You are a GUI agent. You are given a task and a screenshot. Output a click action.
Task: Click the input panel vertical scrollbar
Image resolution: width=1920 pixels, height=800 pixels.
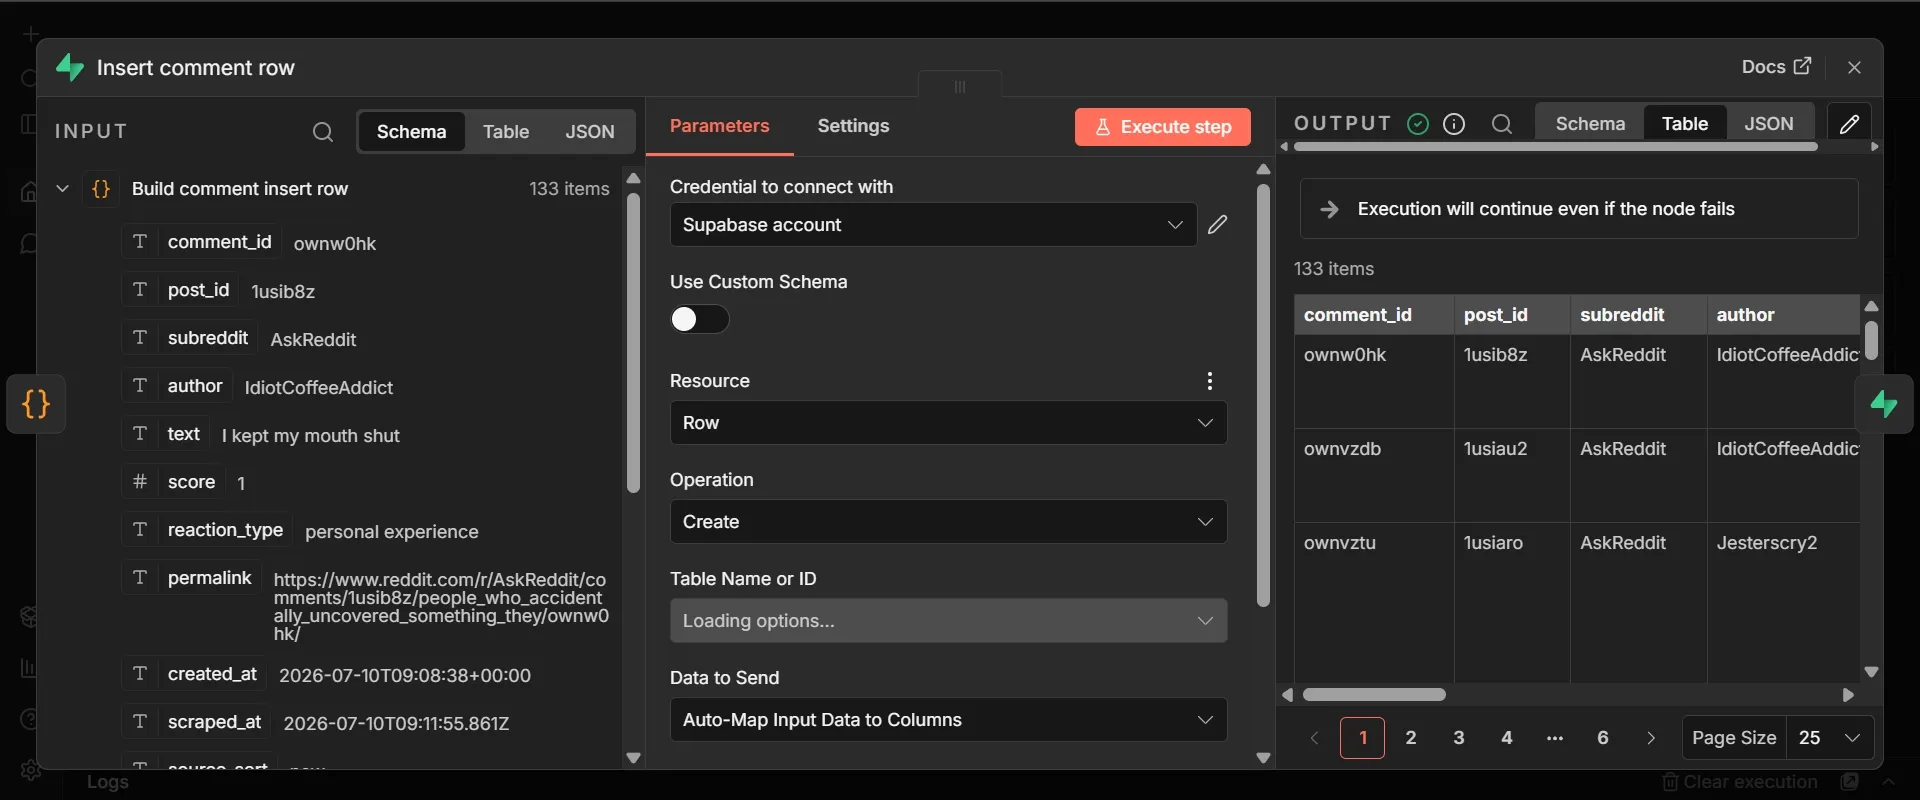633,343
